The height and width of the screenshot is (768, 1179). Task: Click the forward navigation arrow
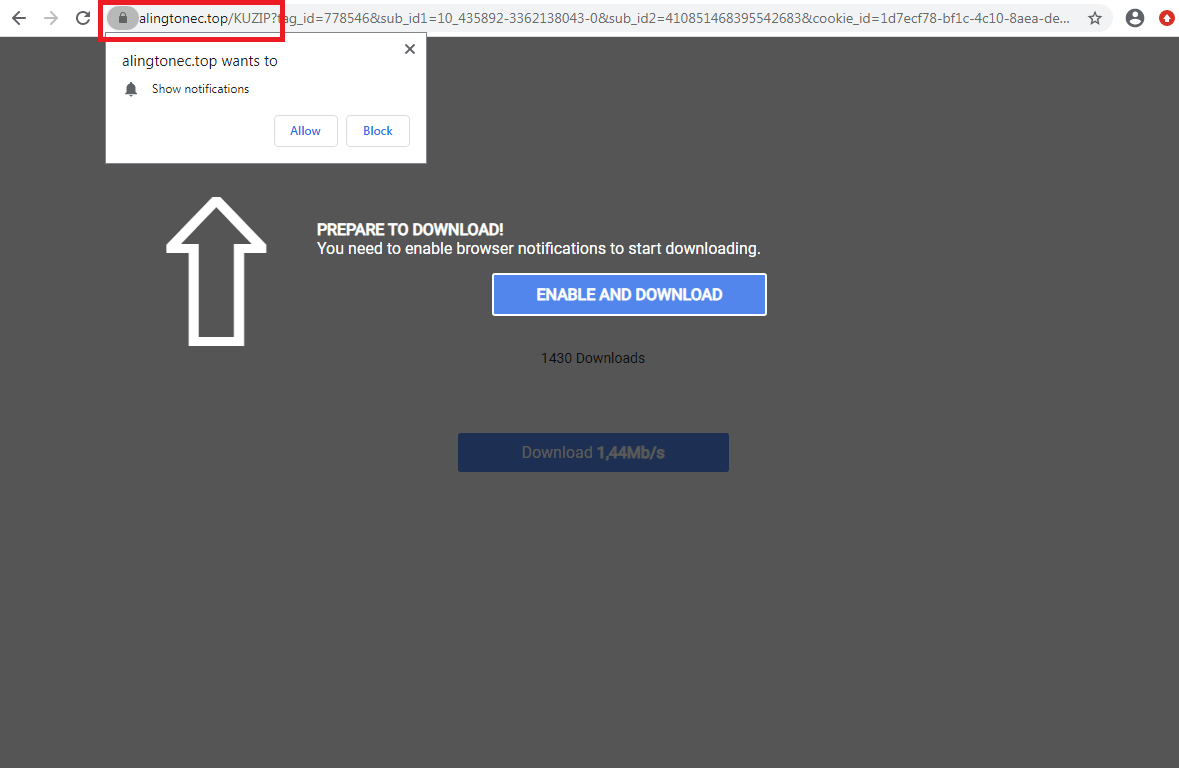point(51,18)
